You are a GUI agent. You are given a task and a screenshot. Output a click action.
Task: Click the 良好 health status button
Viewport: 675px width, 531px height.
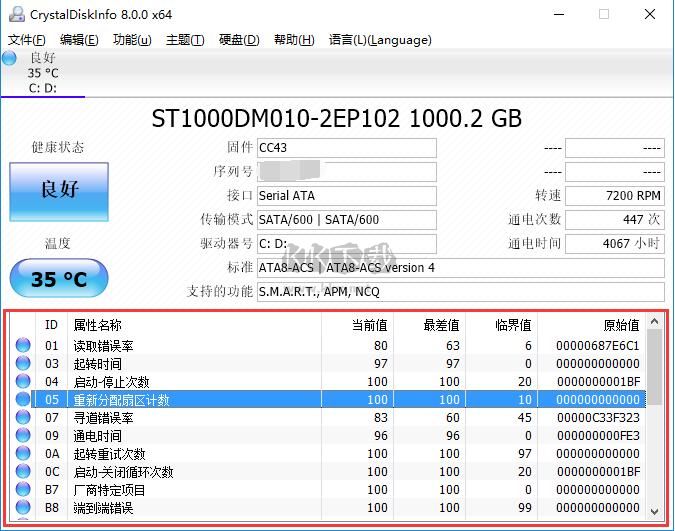click(x=59, y=192)
